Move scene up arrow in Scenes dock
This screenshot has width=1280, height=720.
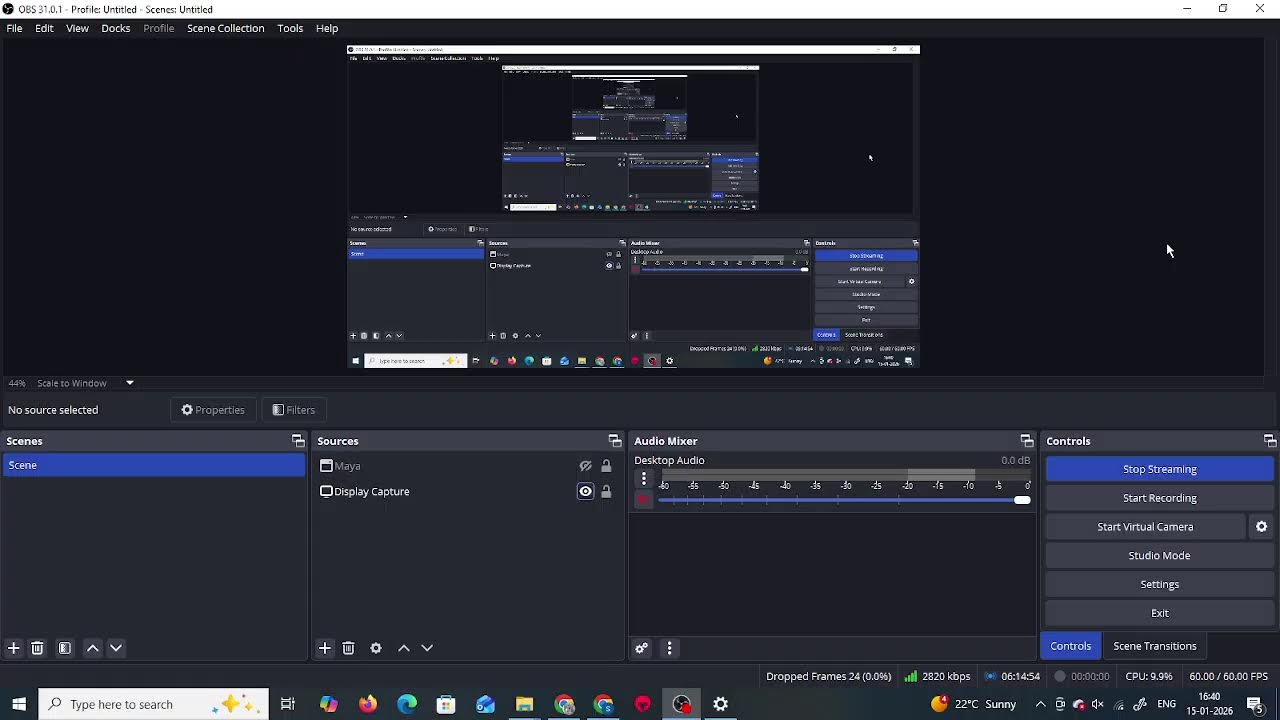(93, 648)
